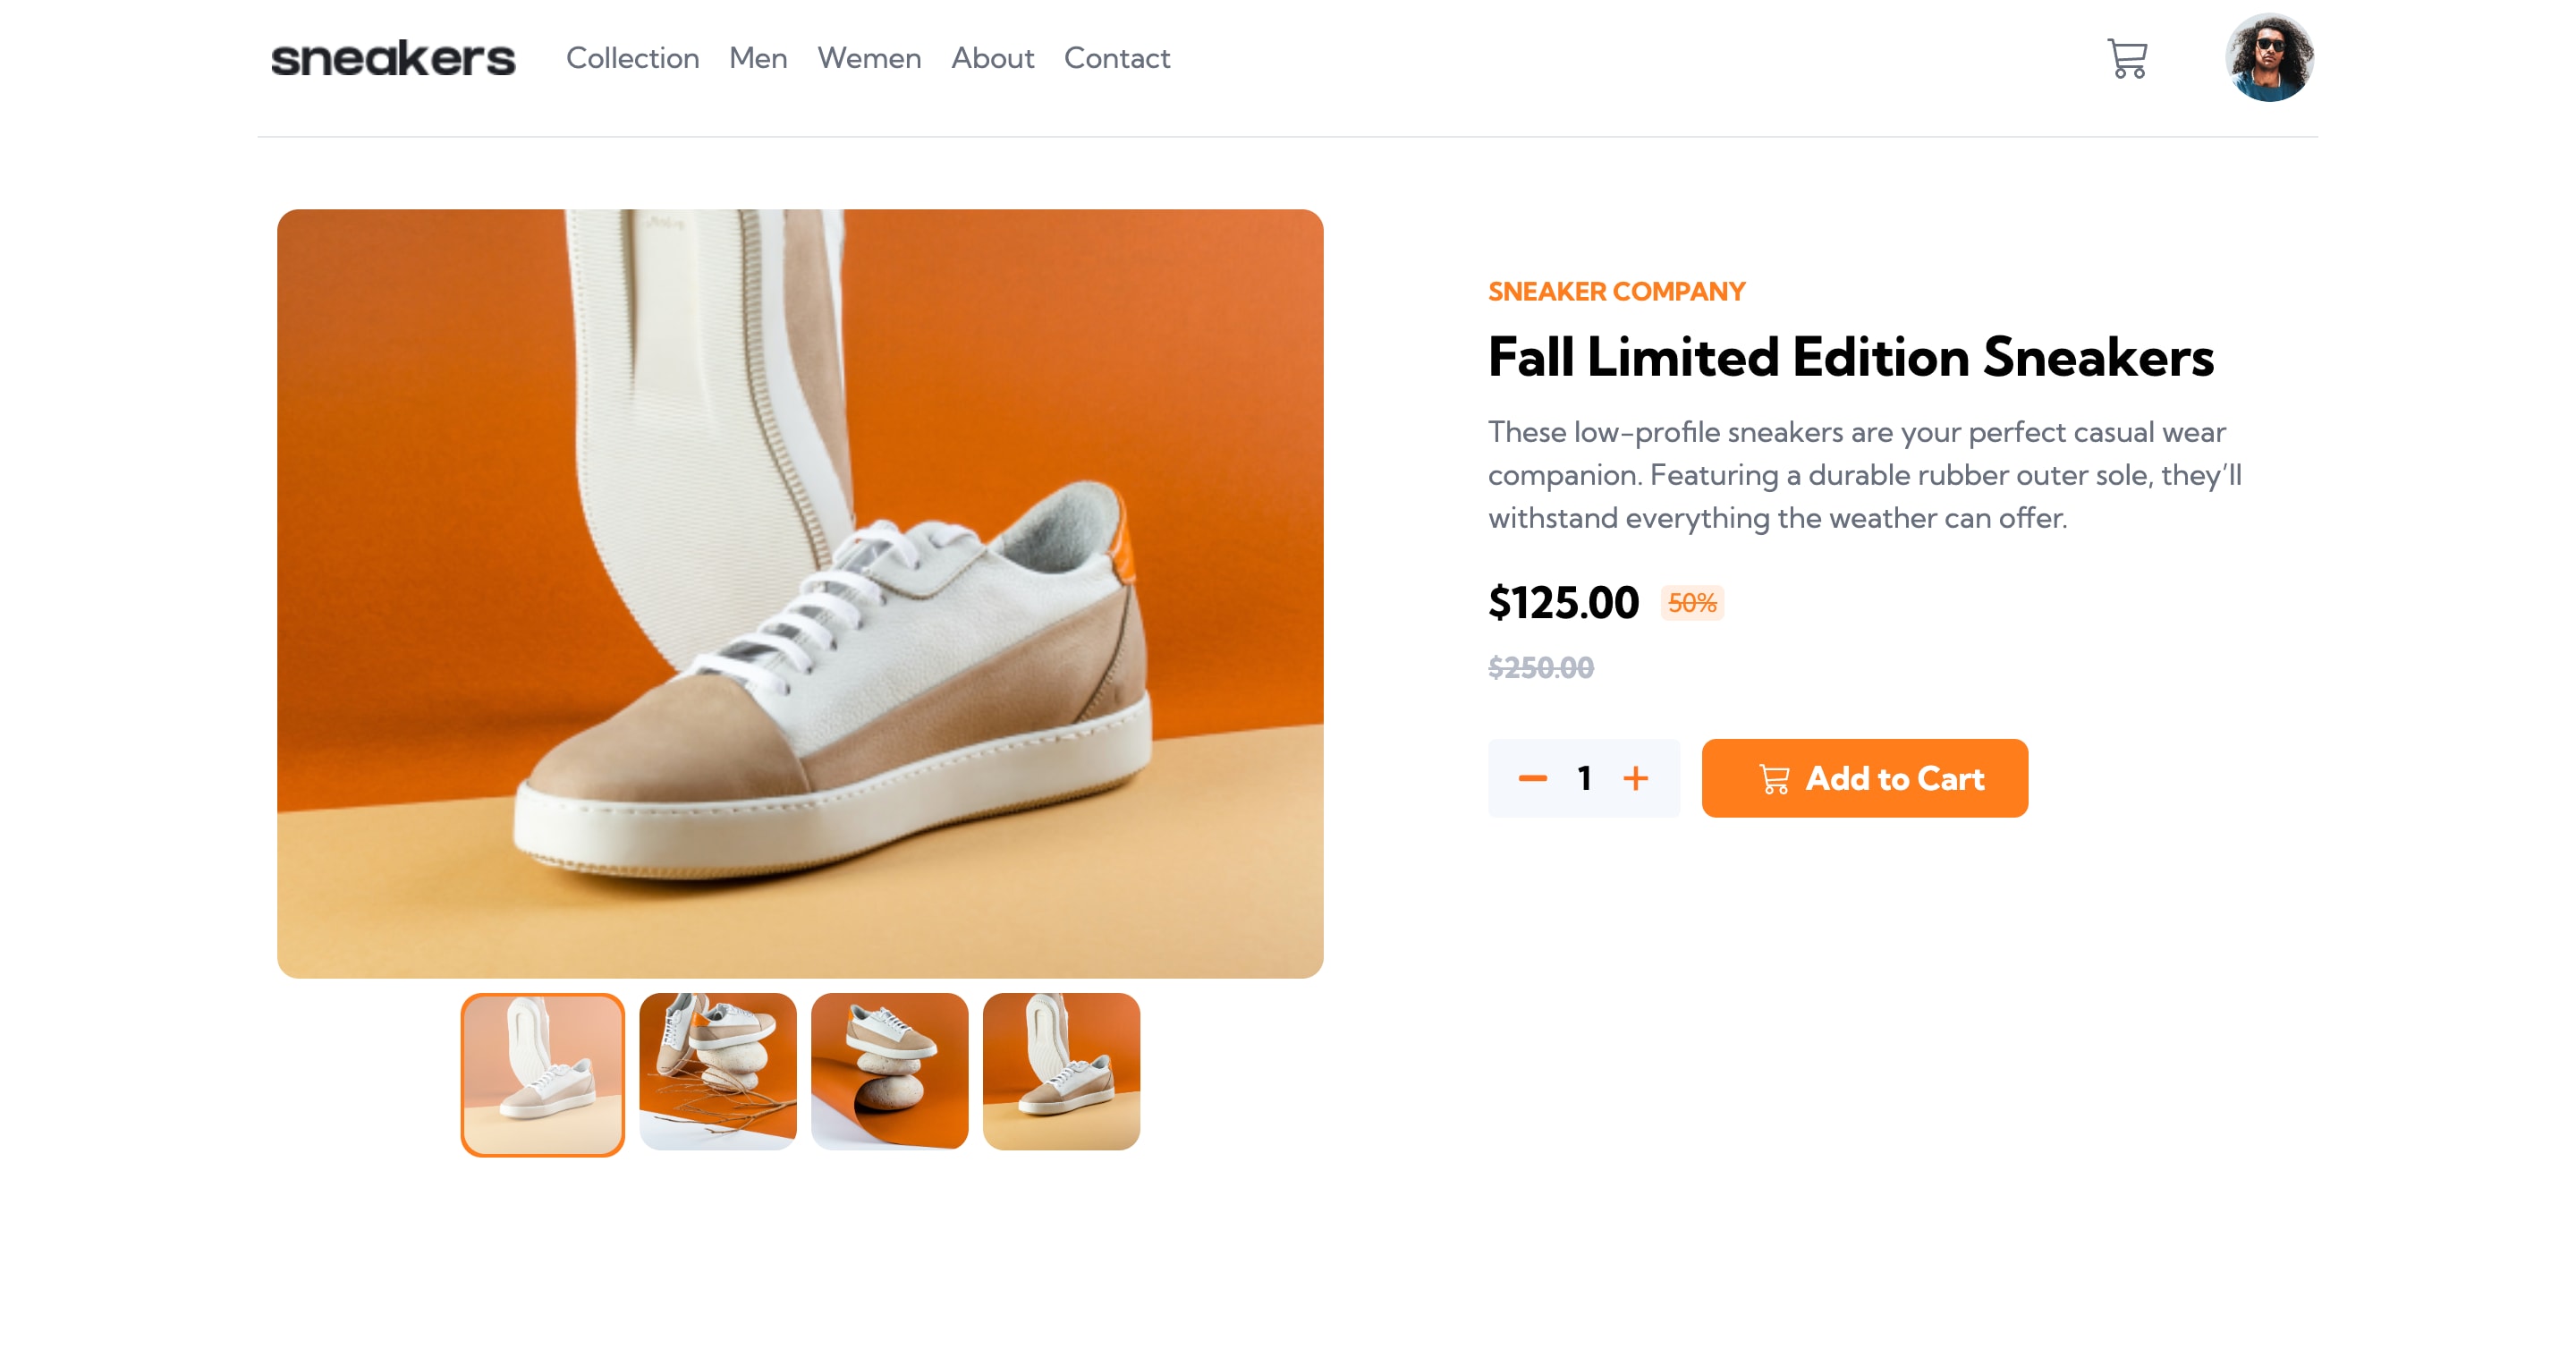
Task: Click the quantity value field
Action: coord(1583,779)
